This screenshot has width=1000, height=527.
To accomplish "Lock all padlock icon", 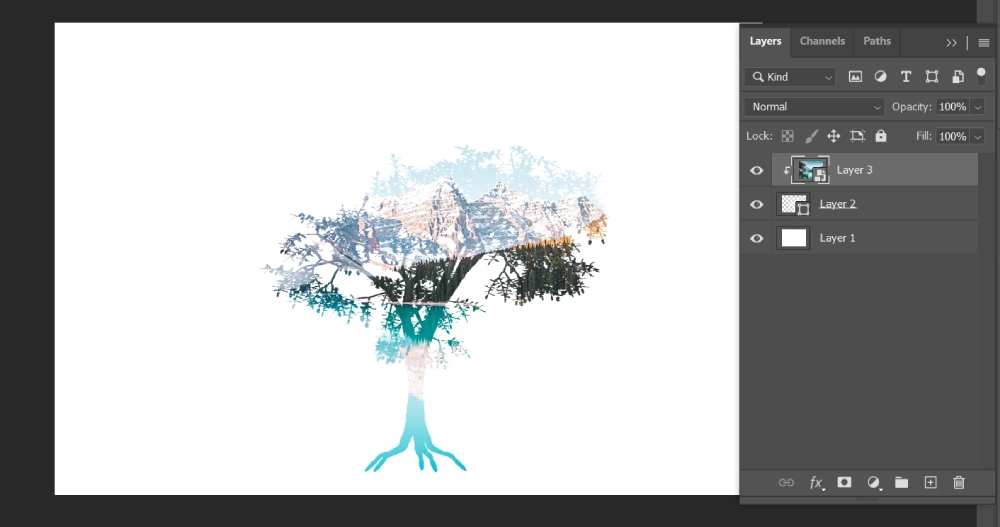I will coord(881,136).
